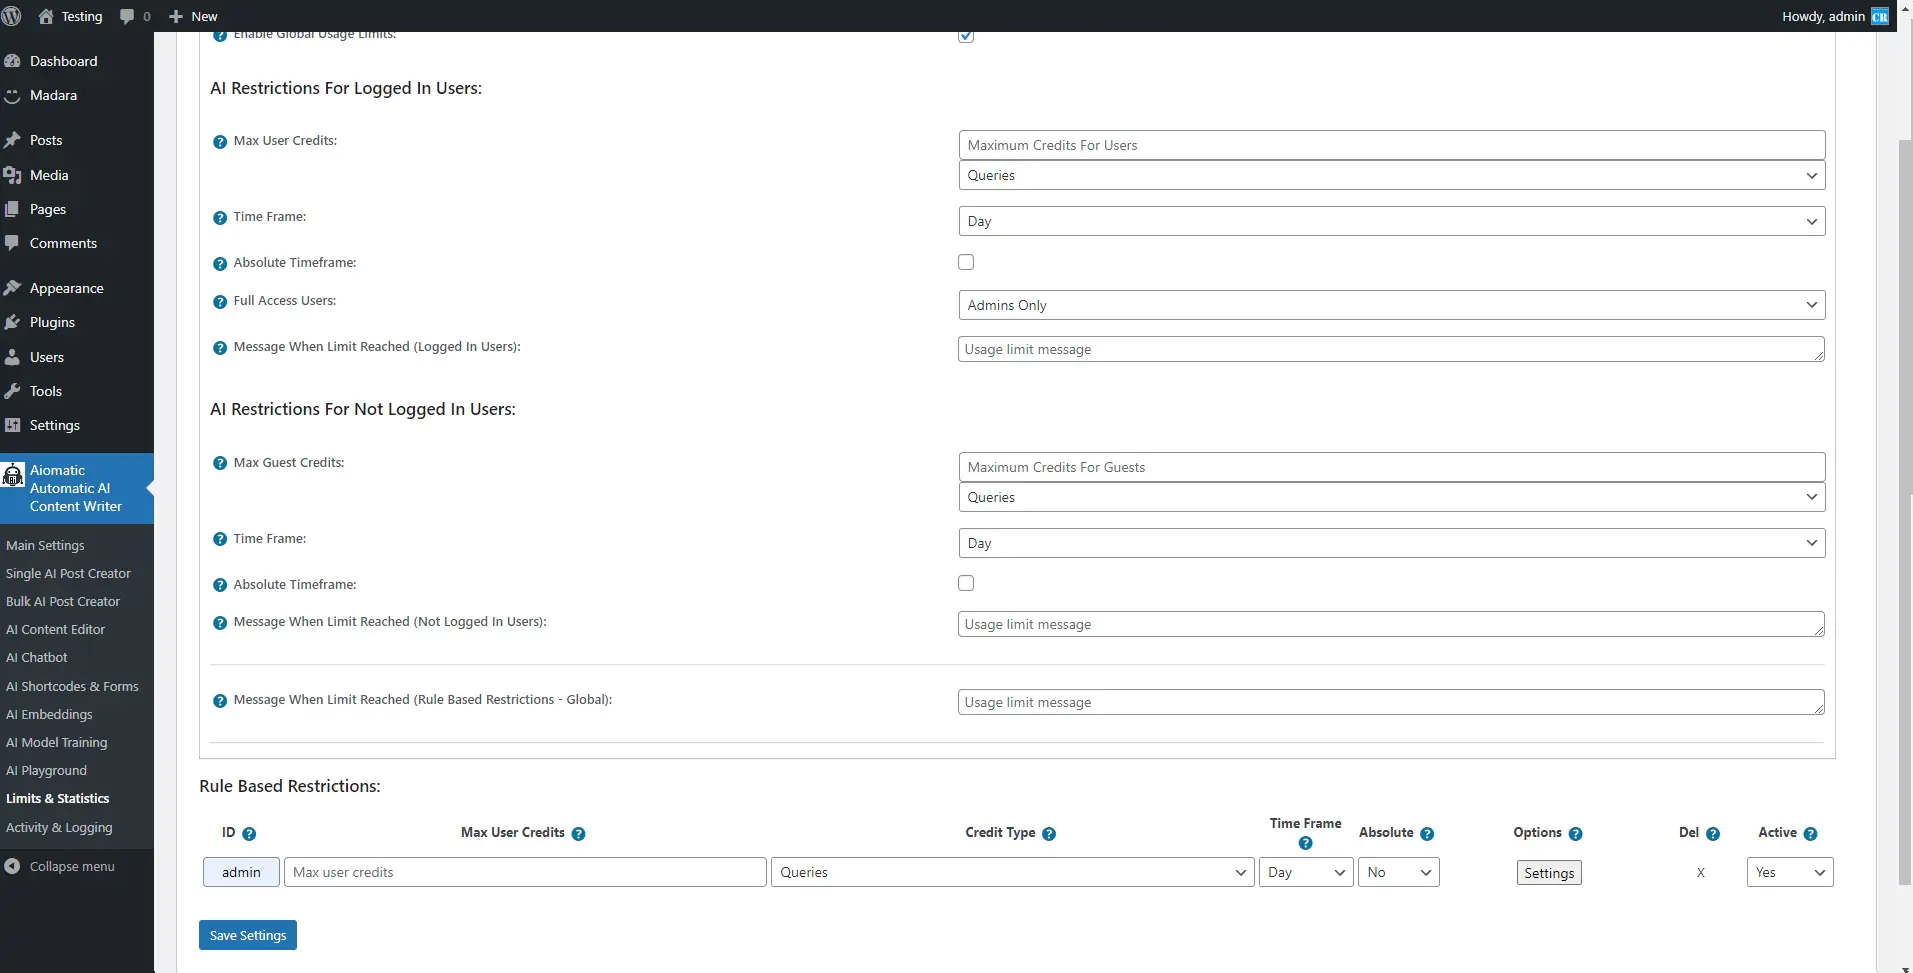
Task: Delete rule via the X in Del column
Action: coord(1700,872)
